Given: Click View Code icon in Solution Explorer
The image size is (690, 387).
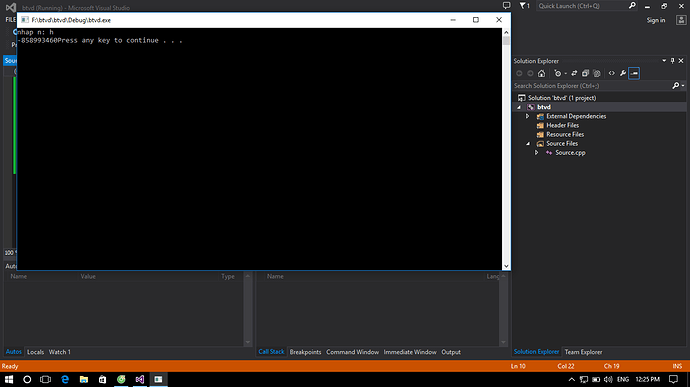Looking at the screenshot, I should (612, 74).
